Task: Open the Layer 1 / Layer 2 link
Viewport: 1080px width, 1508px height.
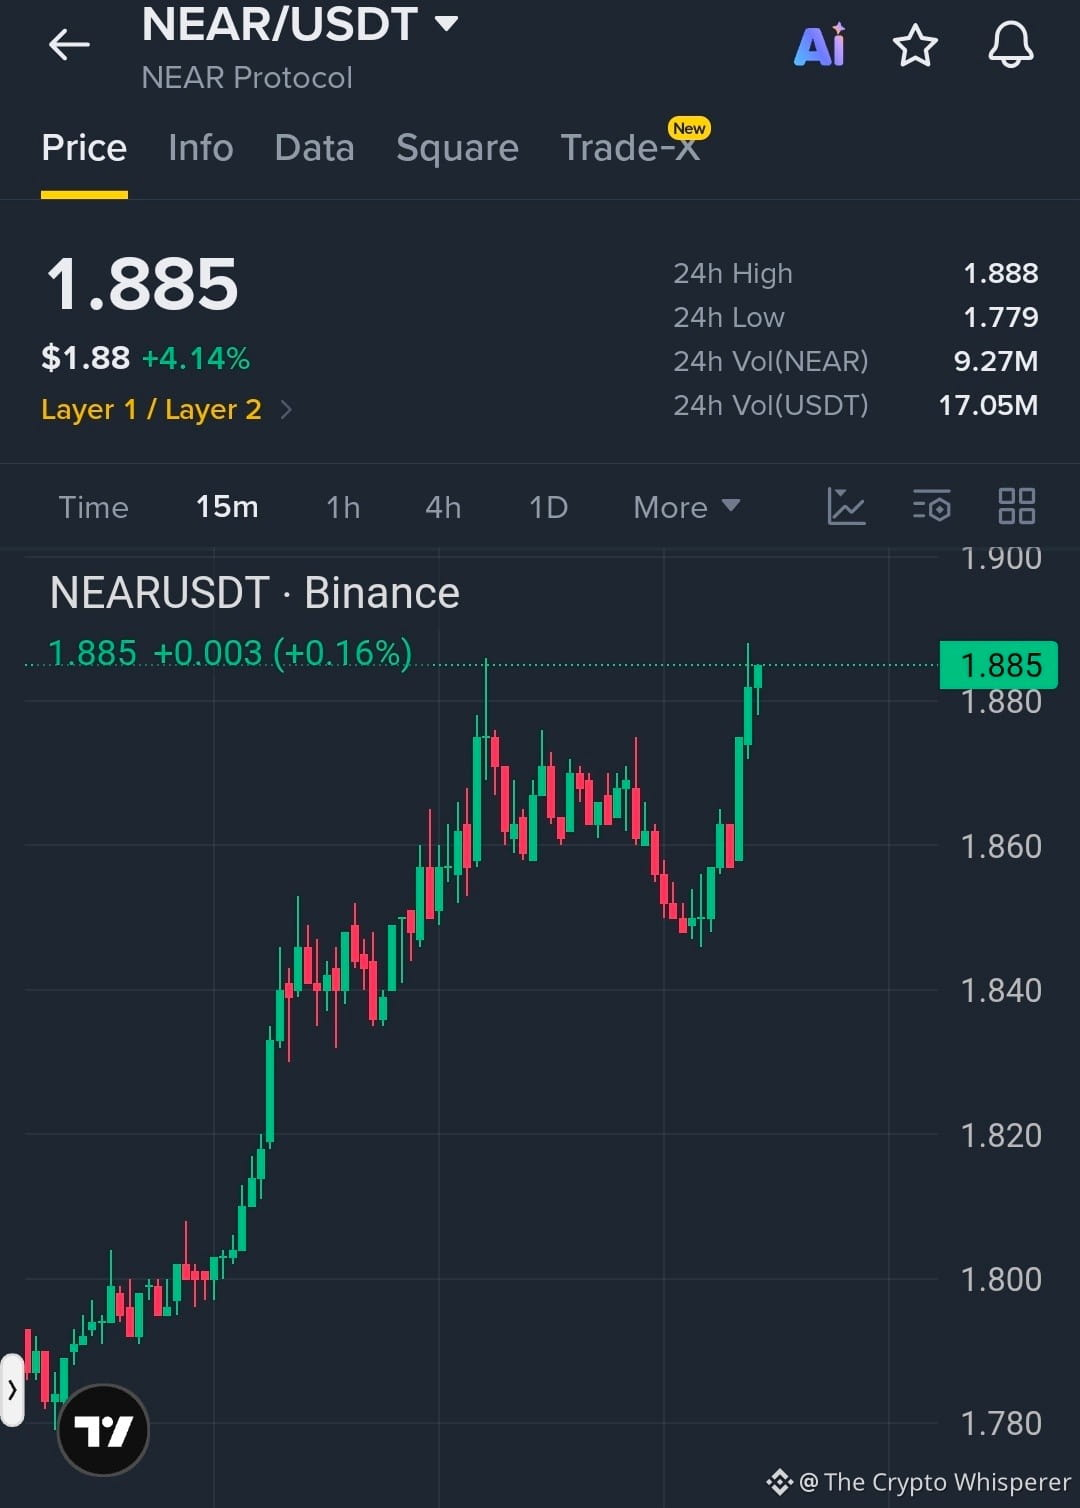Action: coord(151,409)
